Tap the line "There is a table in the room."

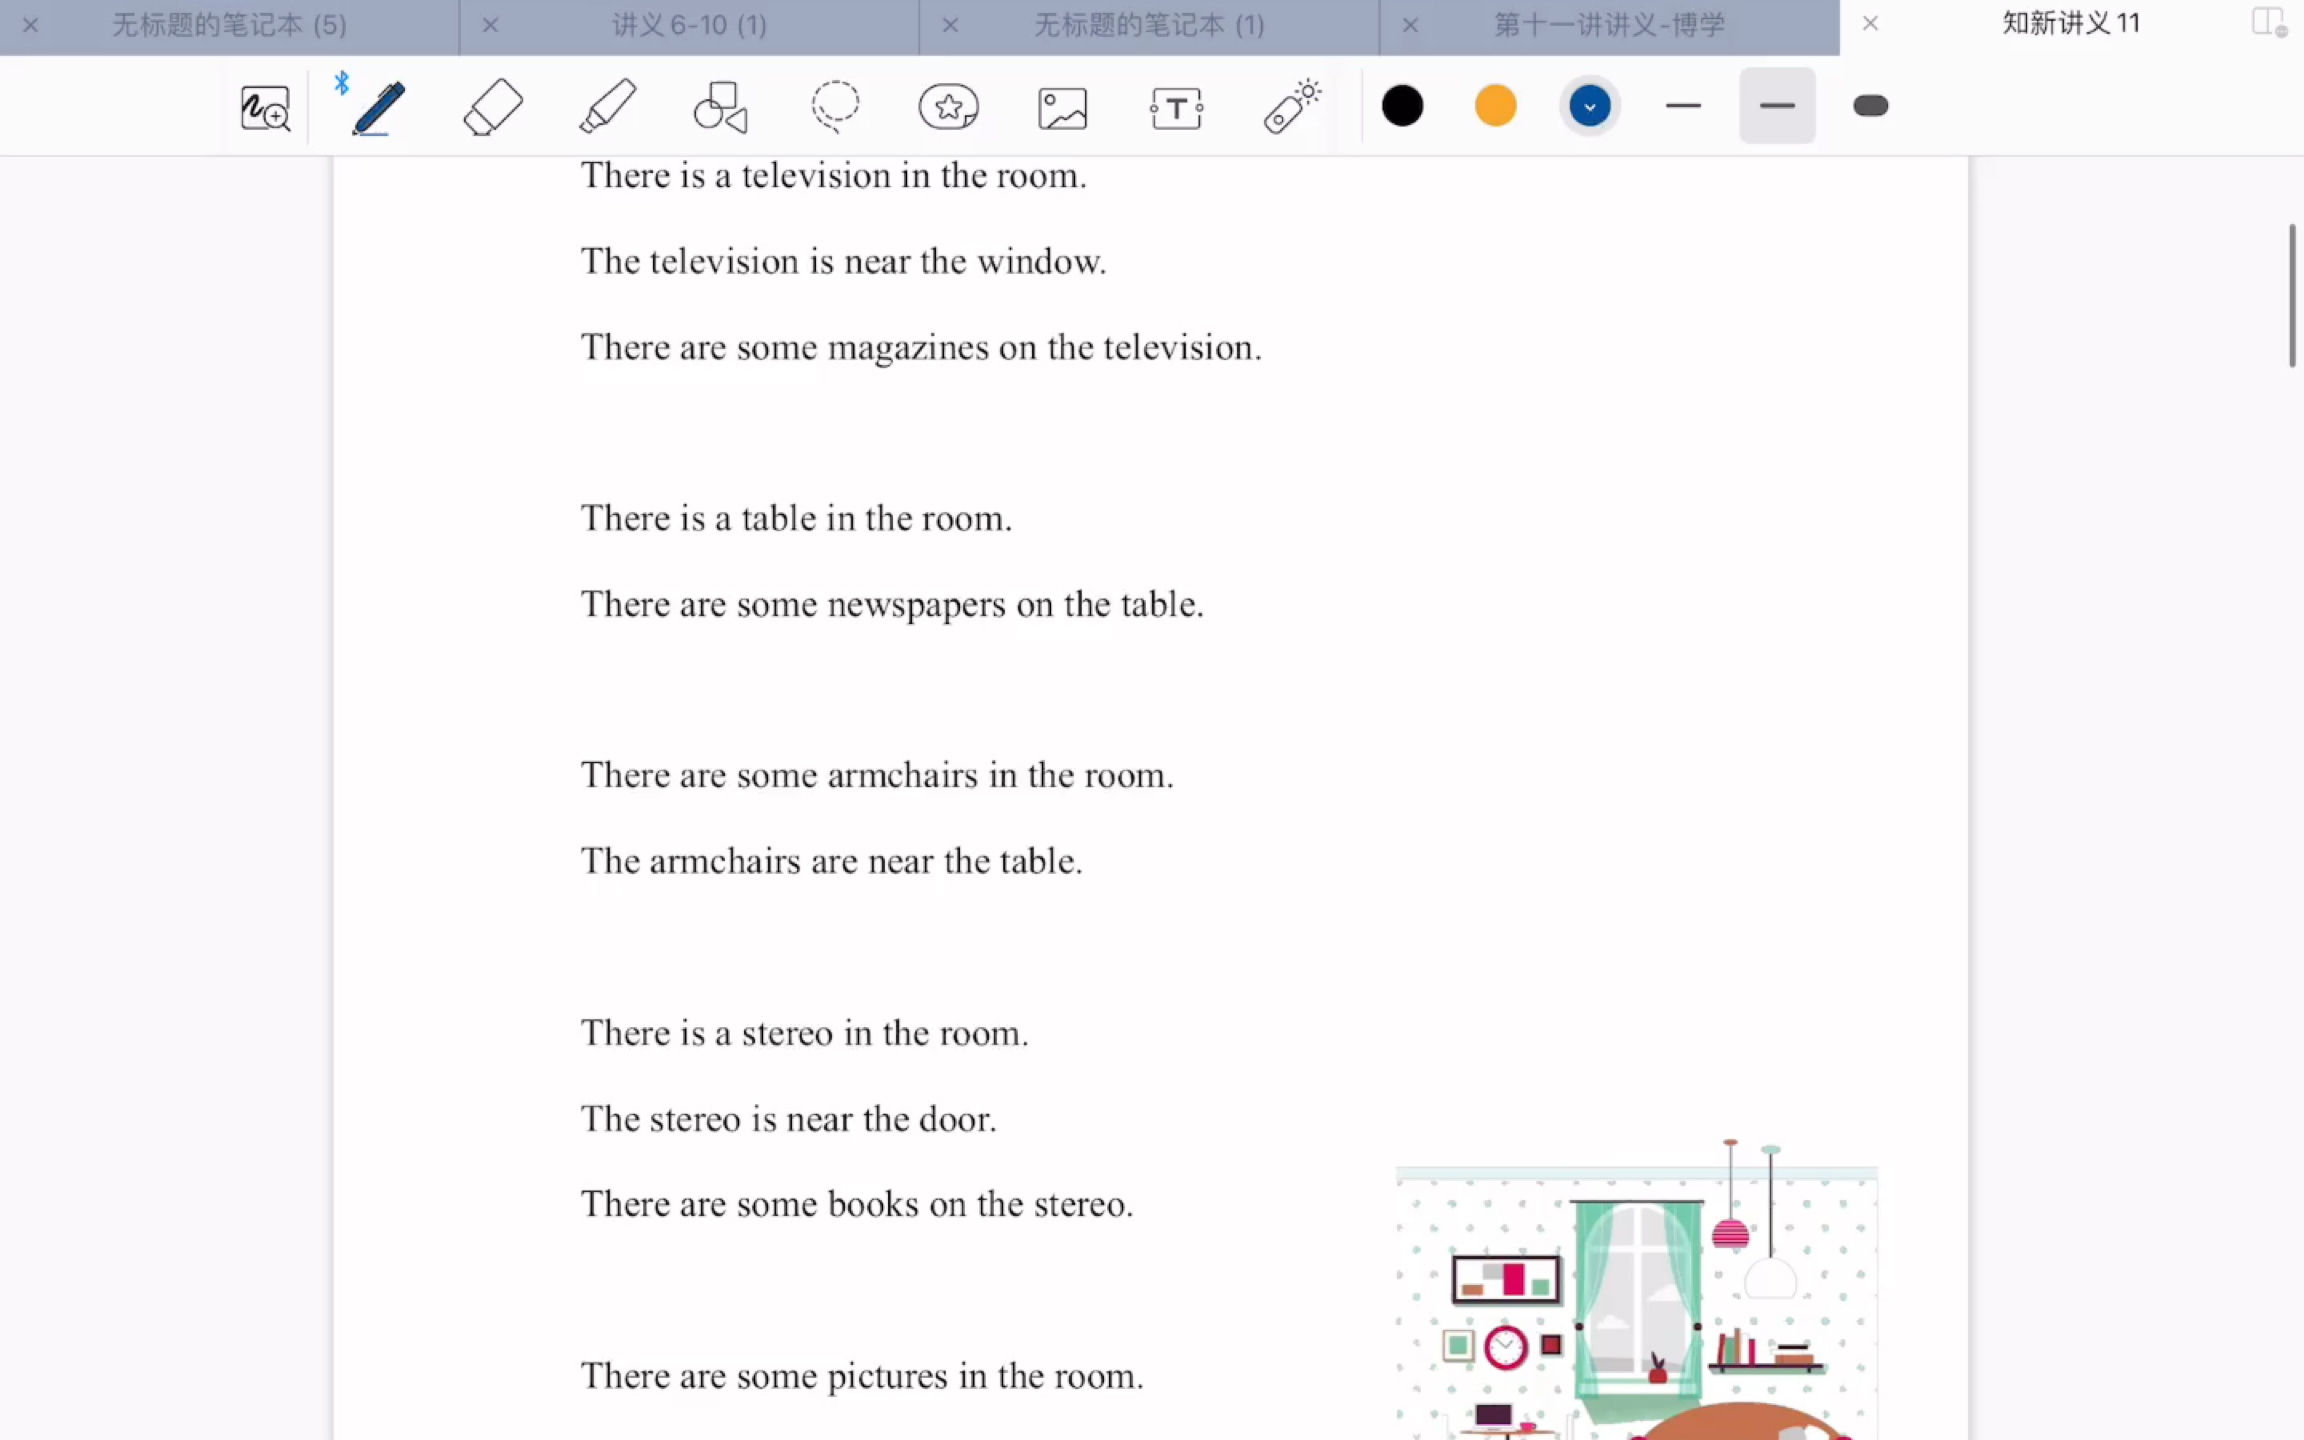796,519
